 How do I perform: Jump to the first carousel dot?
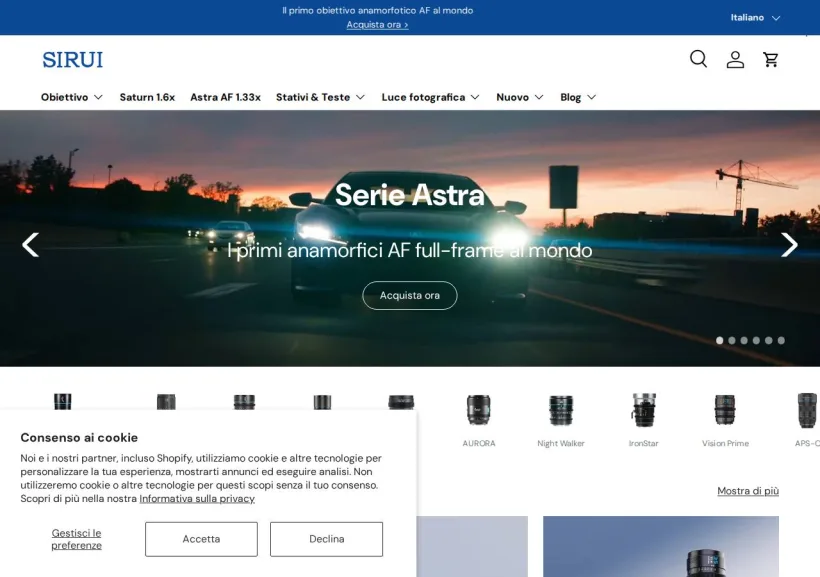pos(720,341)
